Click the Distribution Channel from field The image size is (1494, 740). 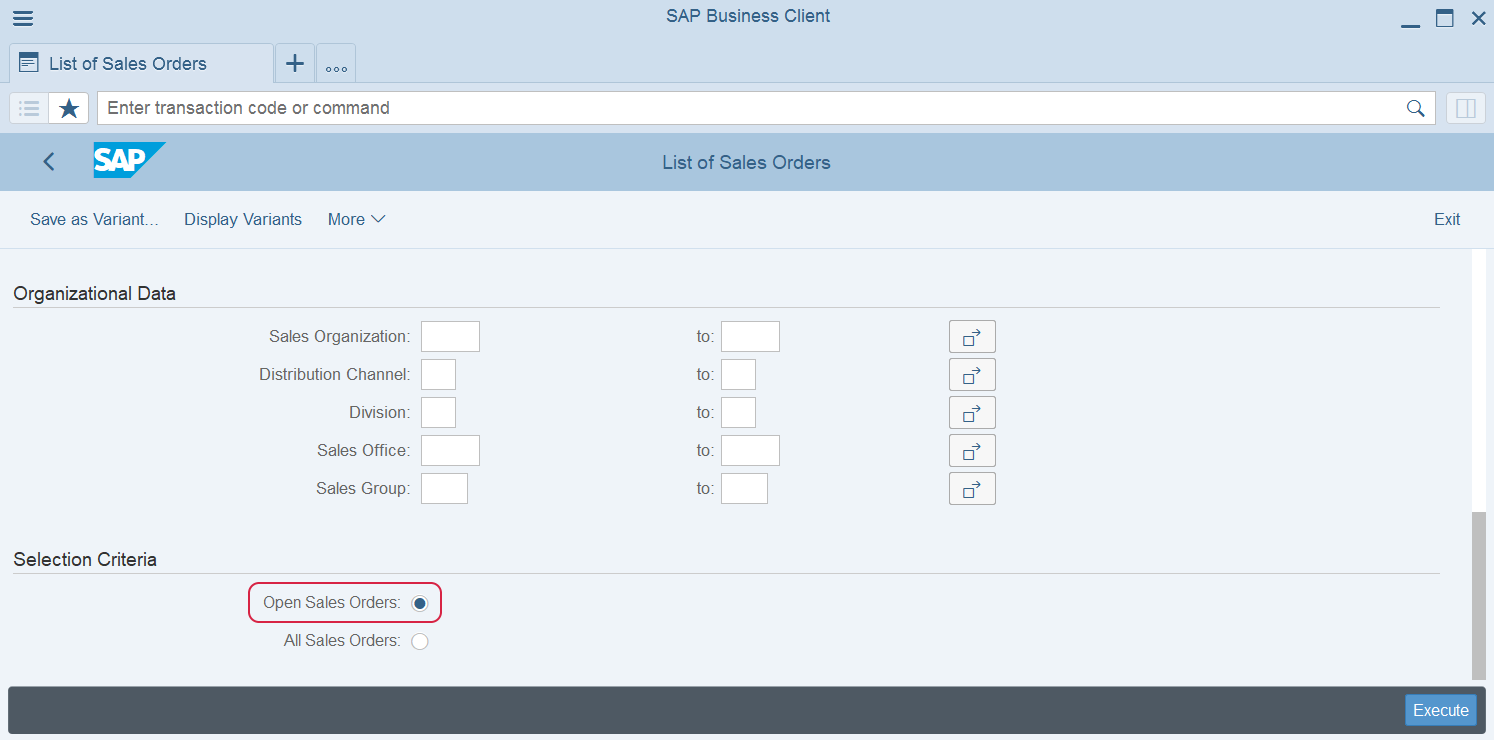tap(438, 375)
